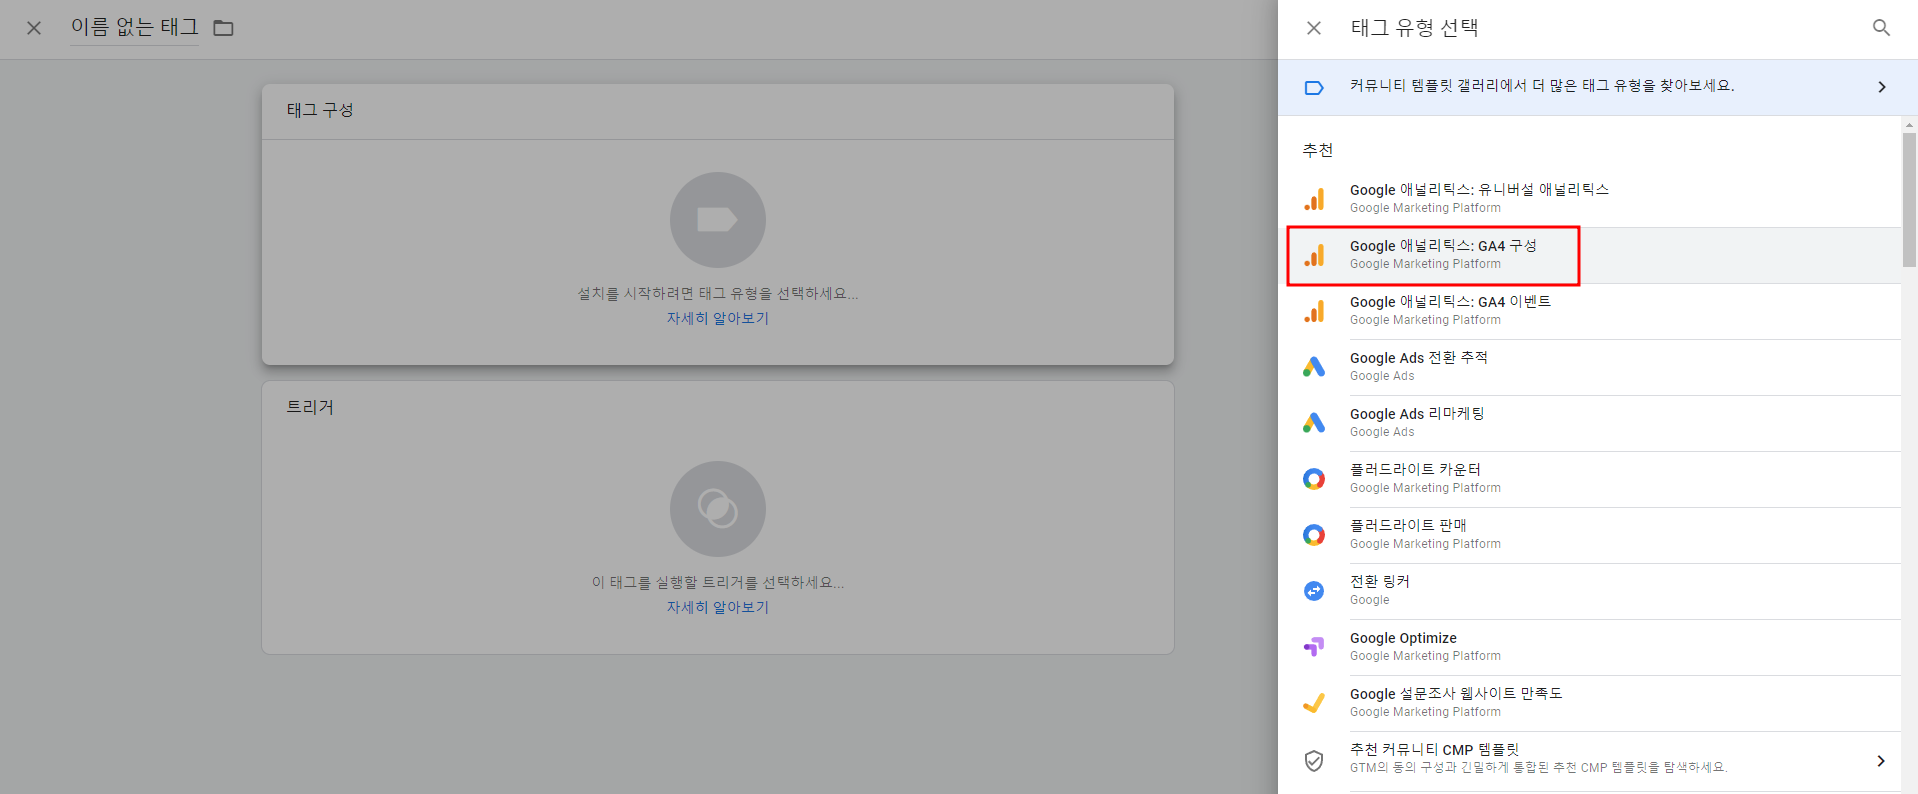1918x794 pixels.
Task: Open 자세히 알아보기 link in 태그 구성
Action: click(718, 318)
